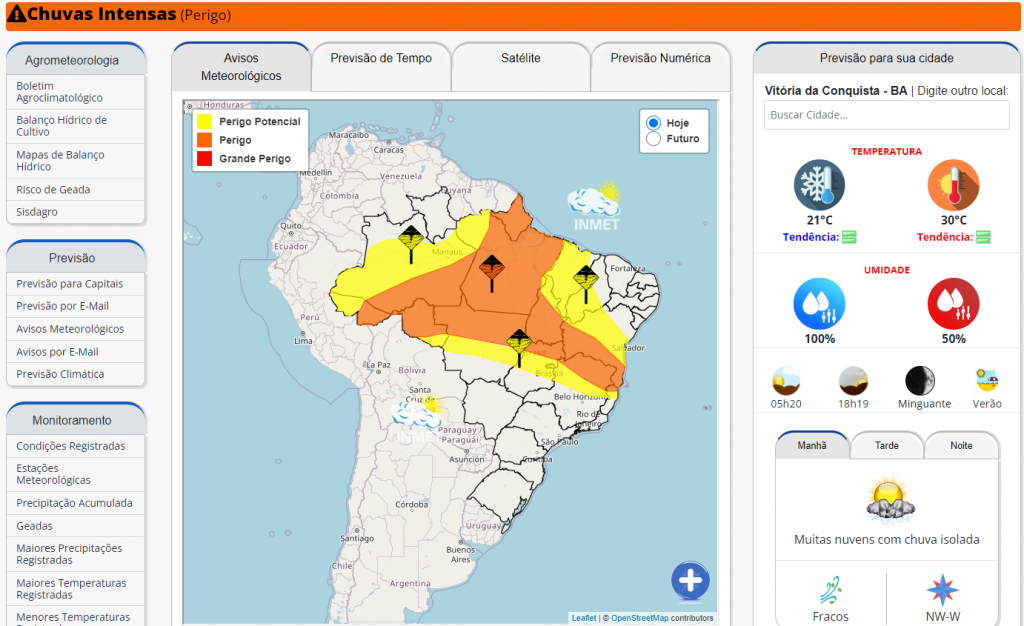Click the red 50% humidity icon

point(953,304)
